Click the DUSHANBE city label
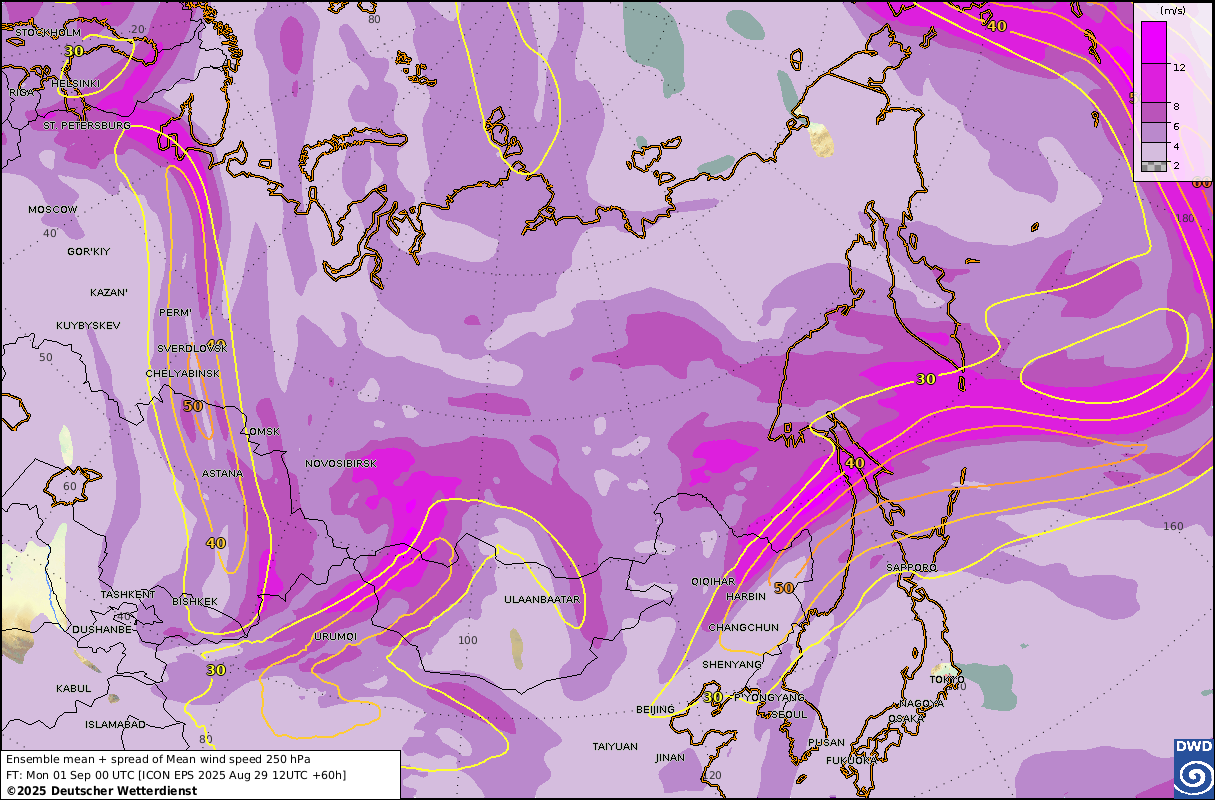 (x=101, y=630)
